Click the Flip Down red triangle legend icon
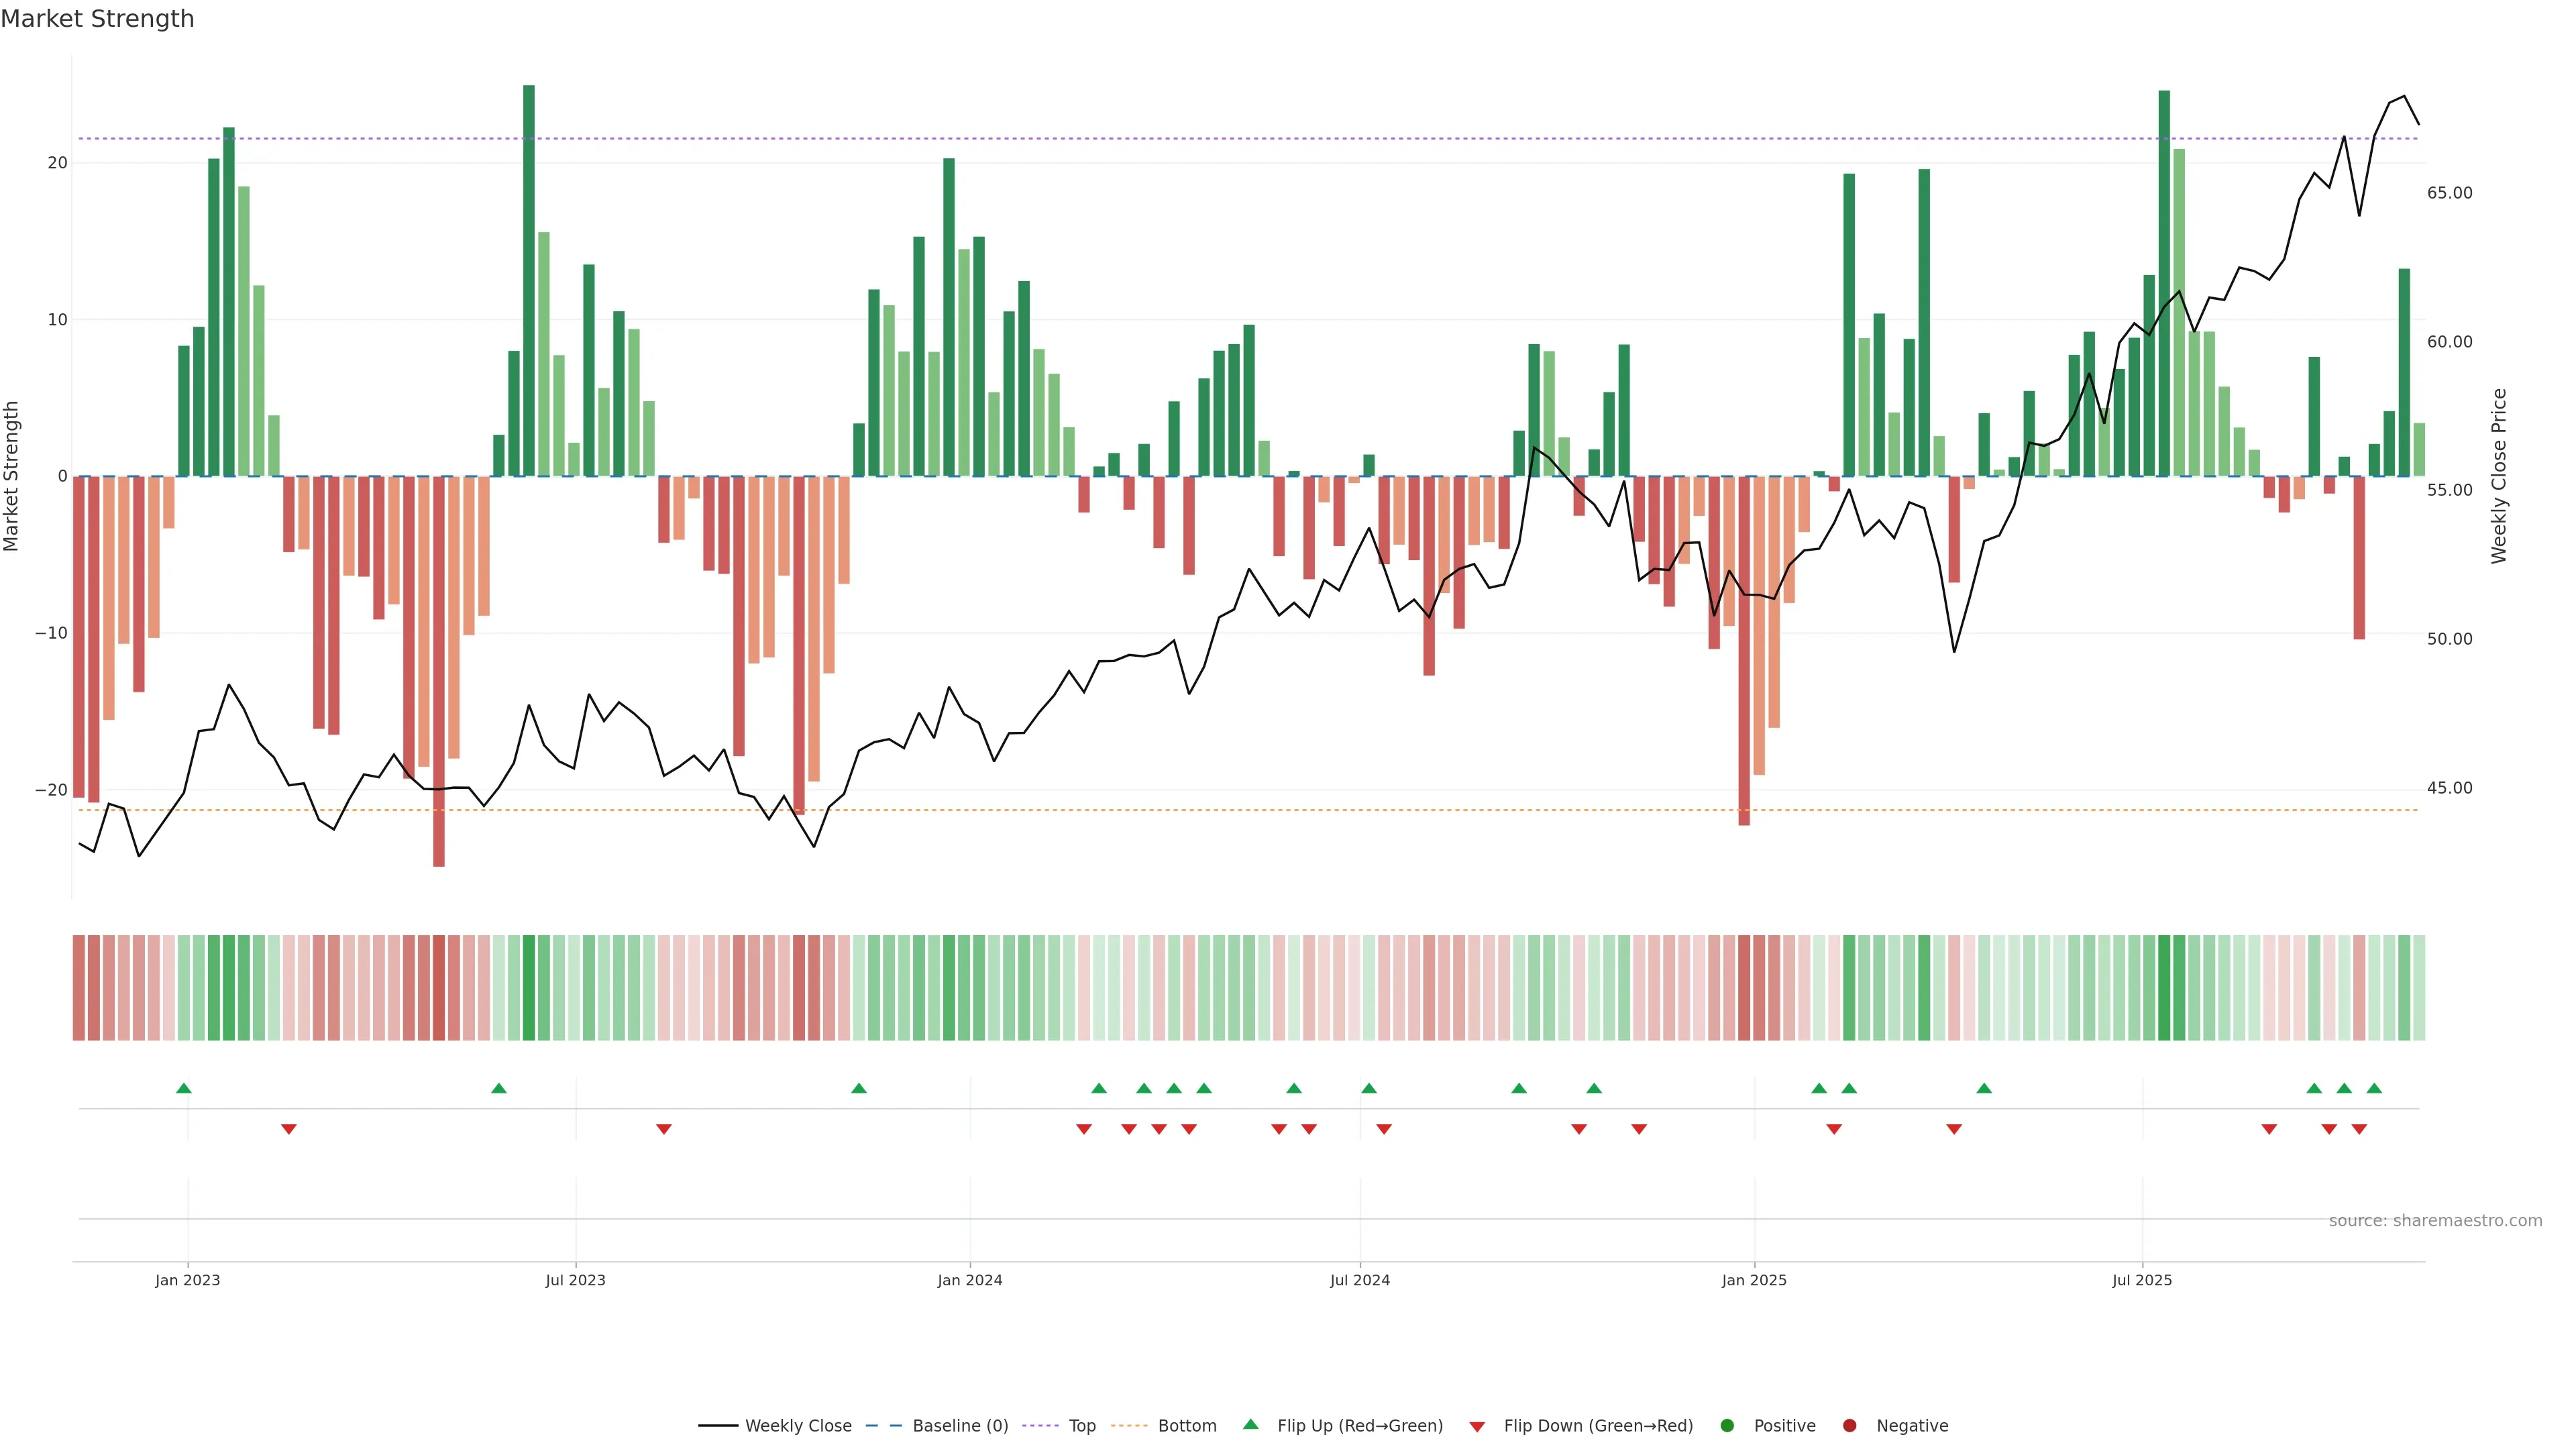Image resolution: width=2576 pixels, height=1449 pixels. pos(1477,1427)
